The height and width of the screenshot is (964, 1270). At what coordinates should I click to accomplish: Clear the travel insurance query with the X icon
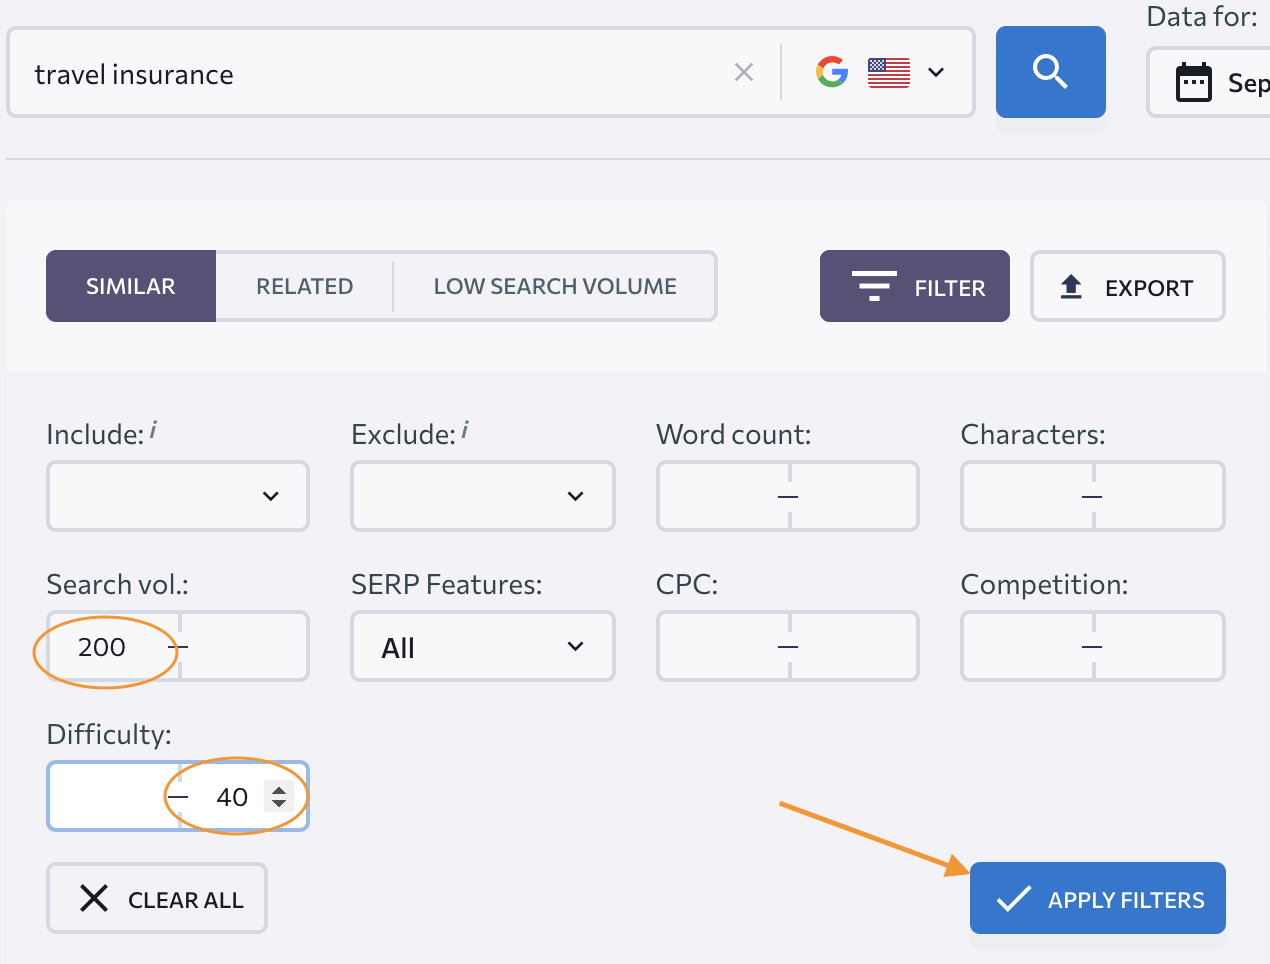[x=744, y=71]
